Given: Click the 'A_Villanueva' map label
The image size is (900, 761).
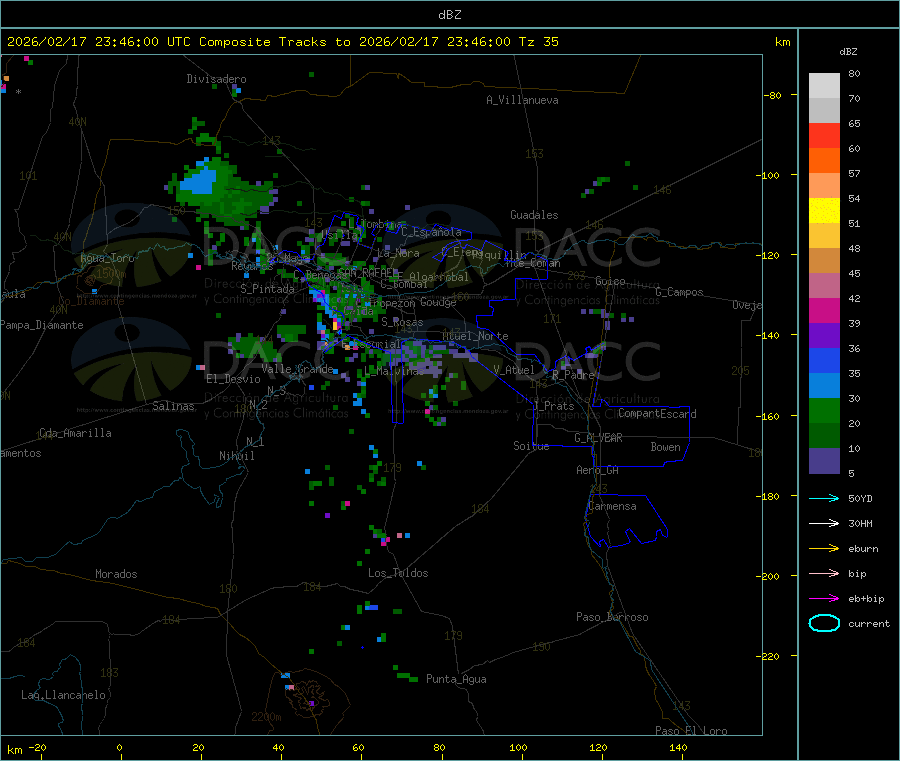Looking at the screenshot, I should click(522, 100).
